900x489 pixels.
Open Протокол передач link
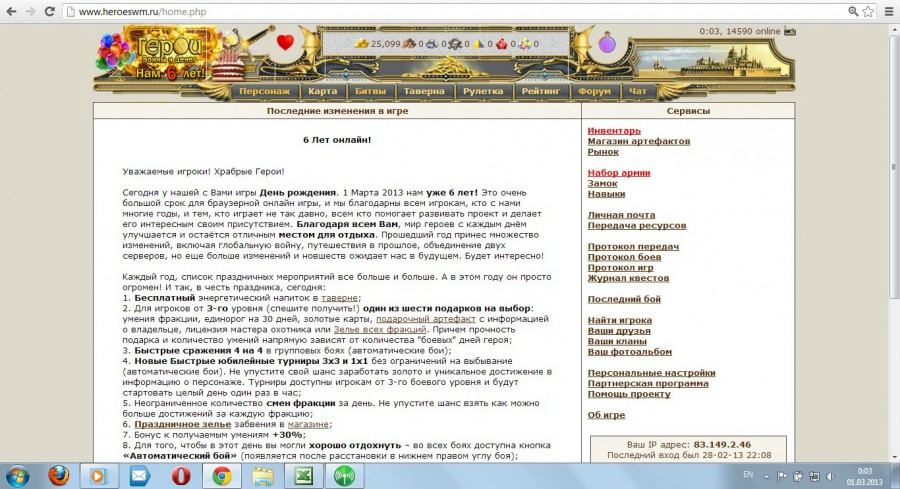coord(633,247)
